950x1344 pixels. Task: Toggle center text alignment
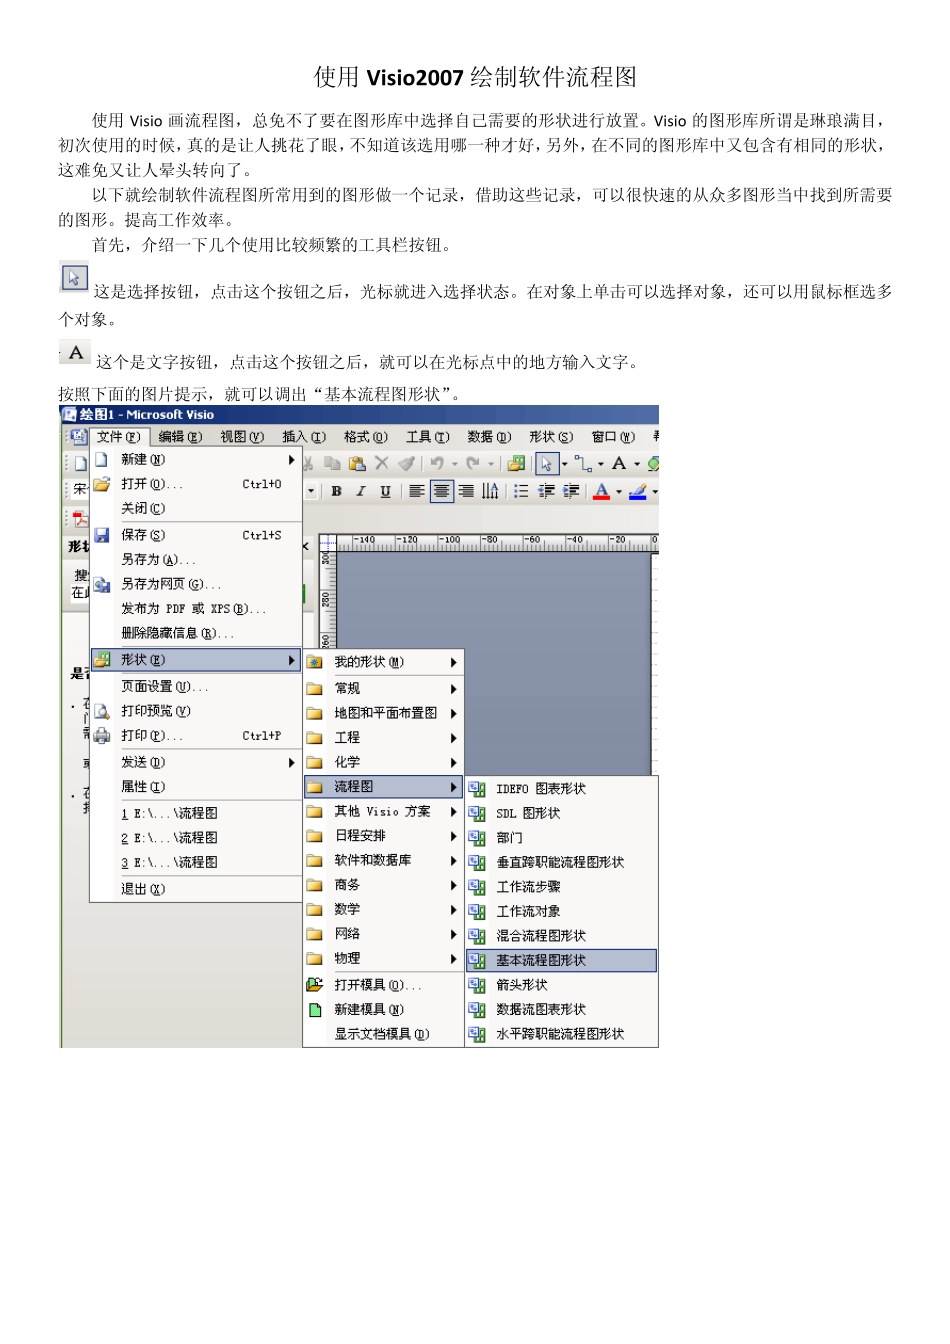tap(442, 491)
